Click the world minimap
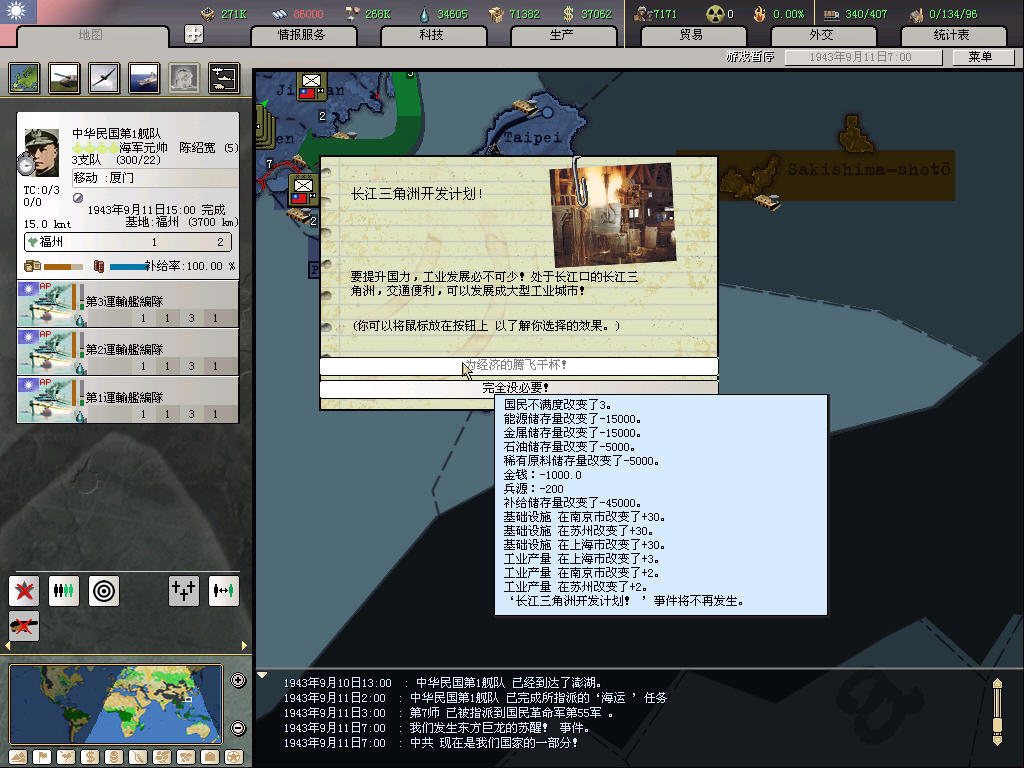Screen dimensions: 1024x768 coord(116,705)
